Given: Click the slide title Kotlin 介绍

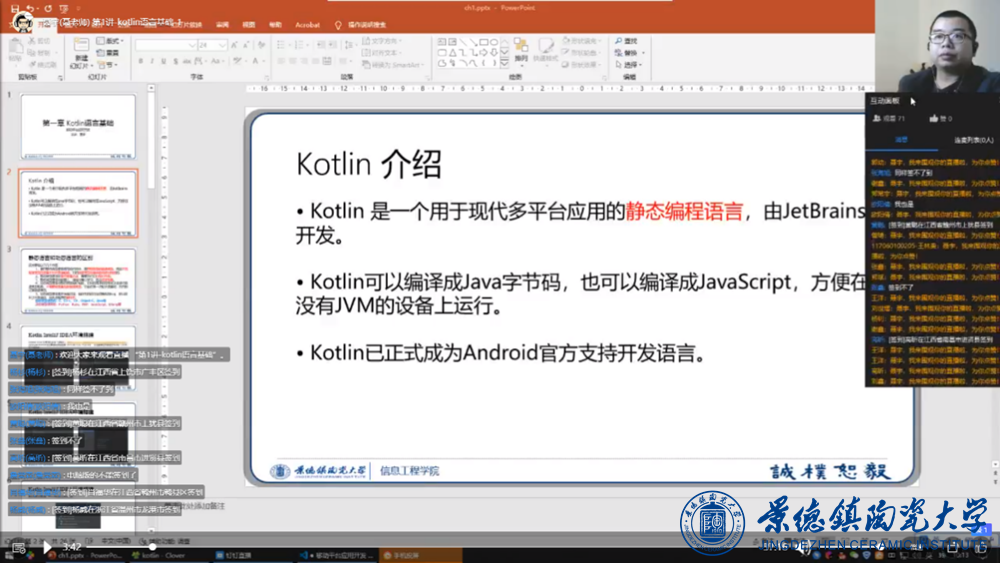Looking at the screenshot, I should [369, 165].
